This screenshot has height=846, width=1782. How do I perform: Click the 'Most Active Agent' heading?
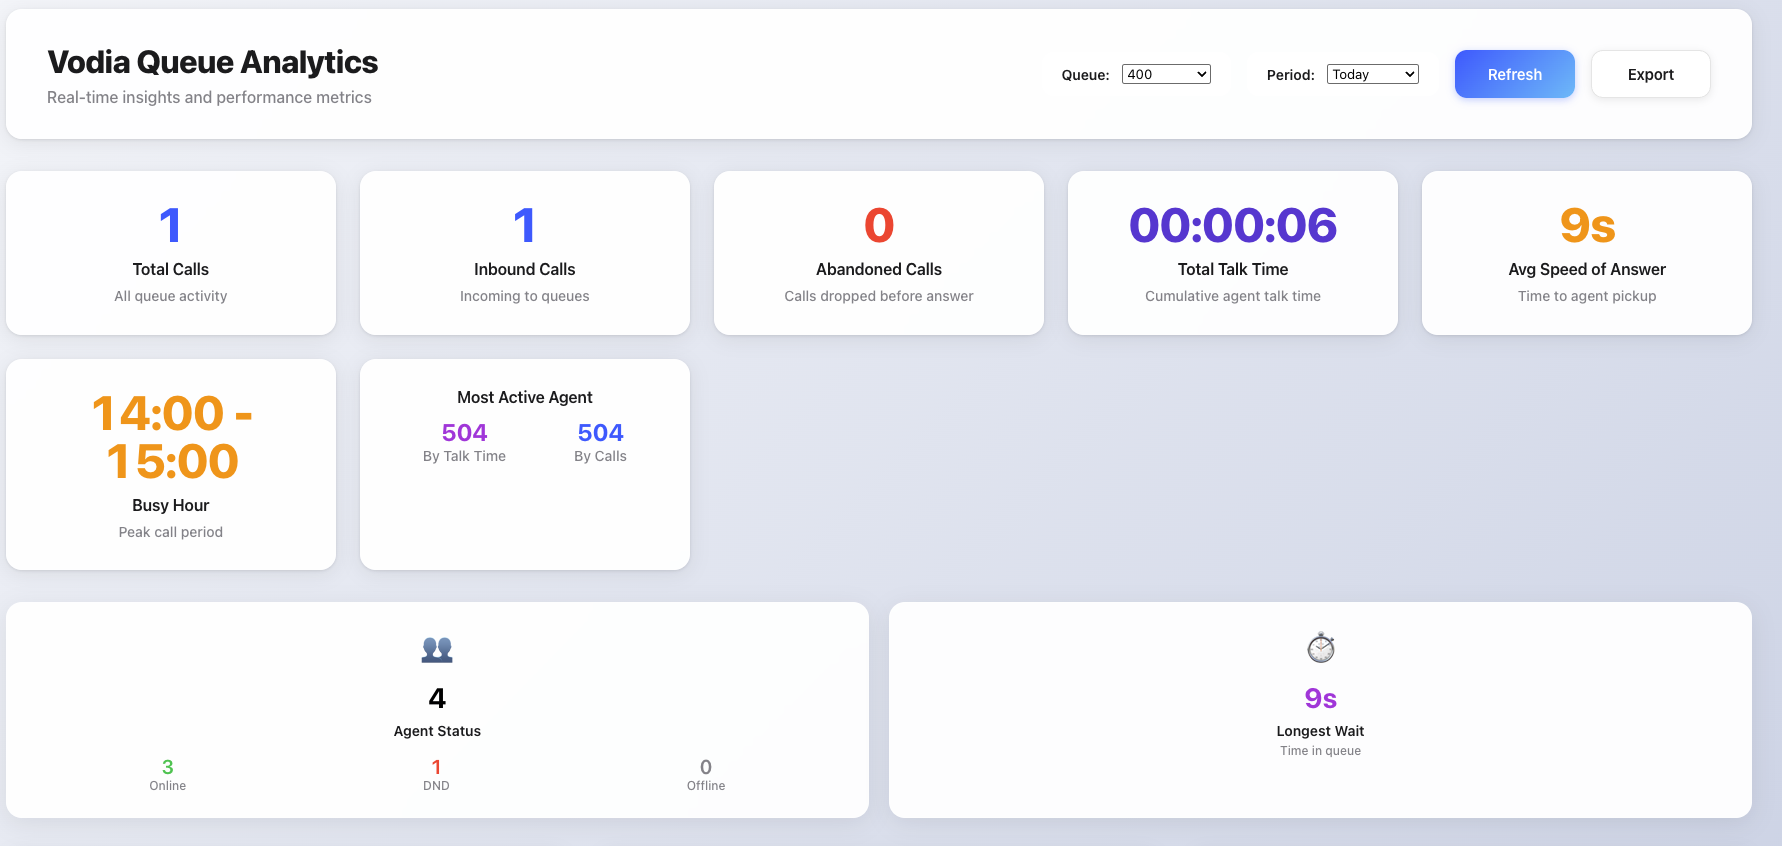525,397
